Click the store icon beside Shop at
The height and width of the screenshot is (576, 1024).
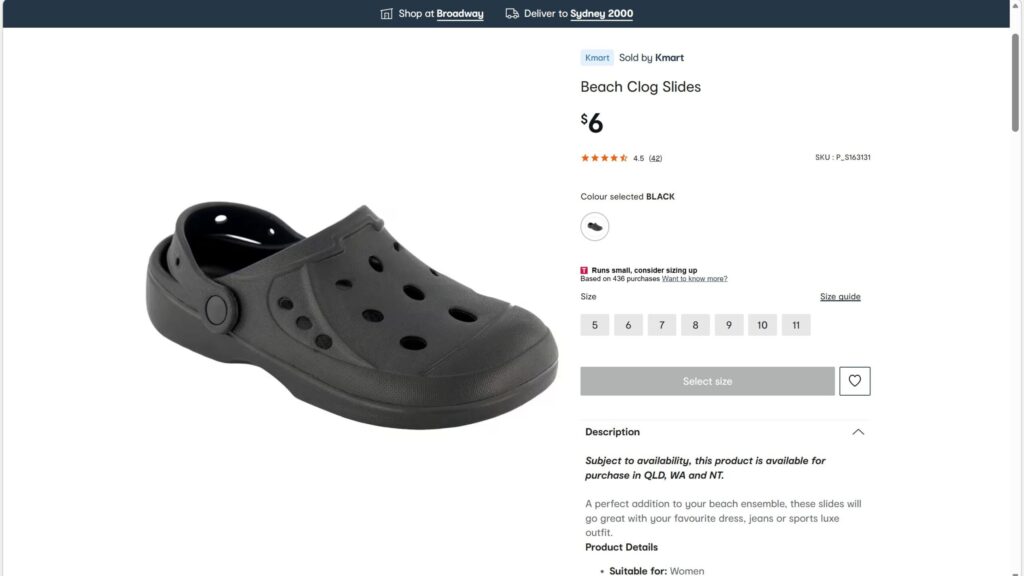386,14
